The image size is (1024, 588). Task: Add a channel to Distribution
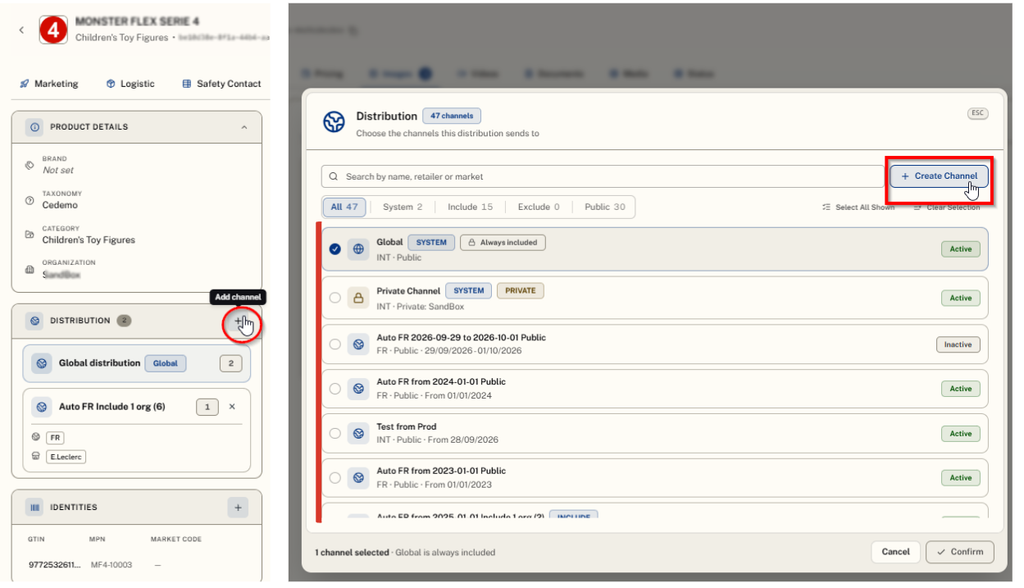pos(239,321)
